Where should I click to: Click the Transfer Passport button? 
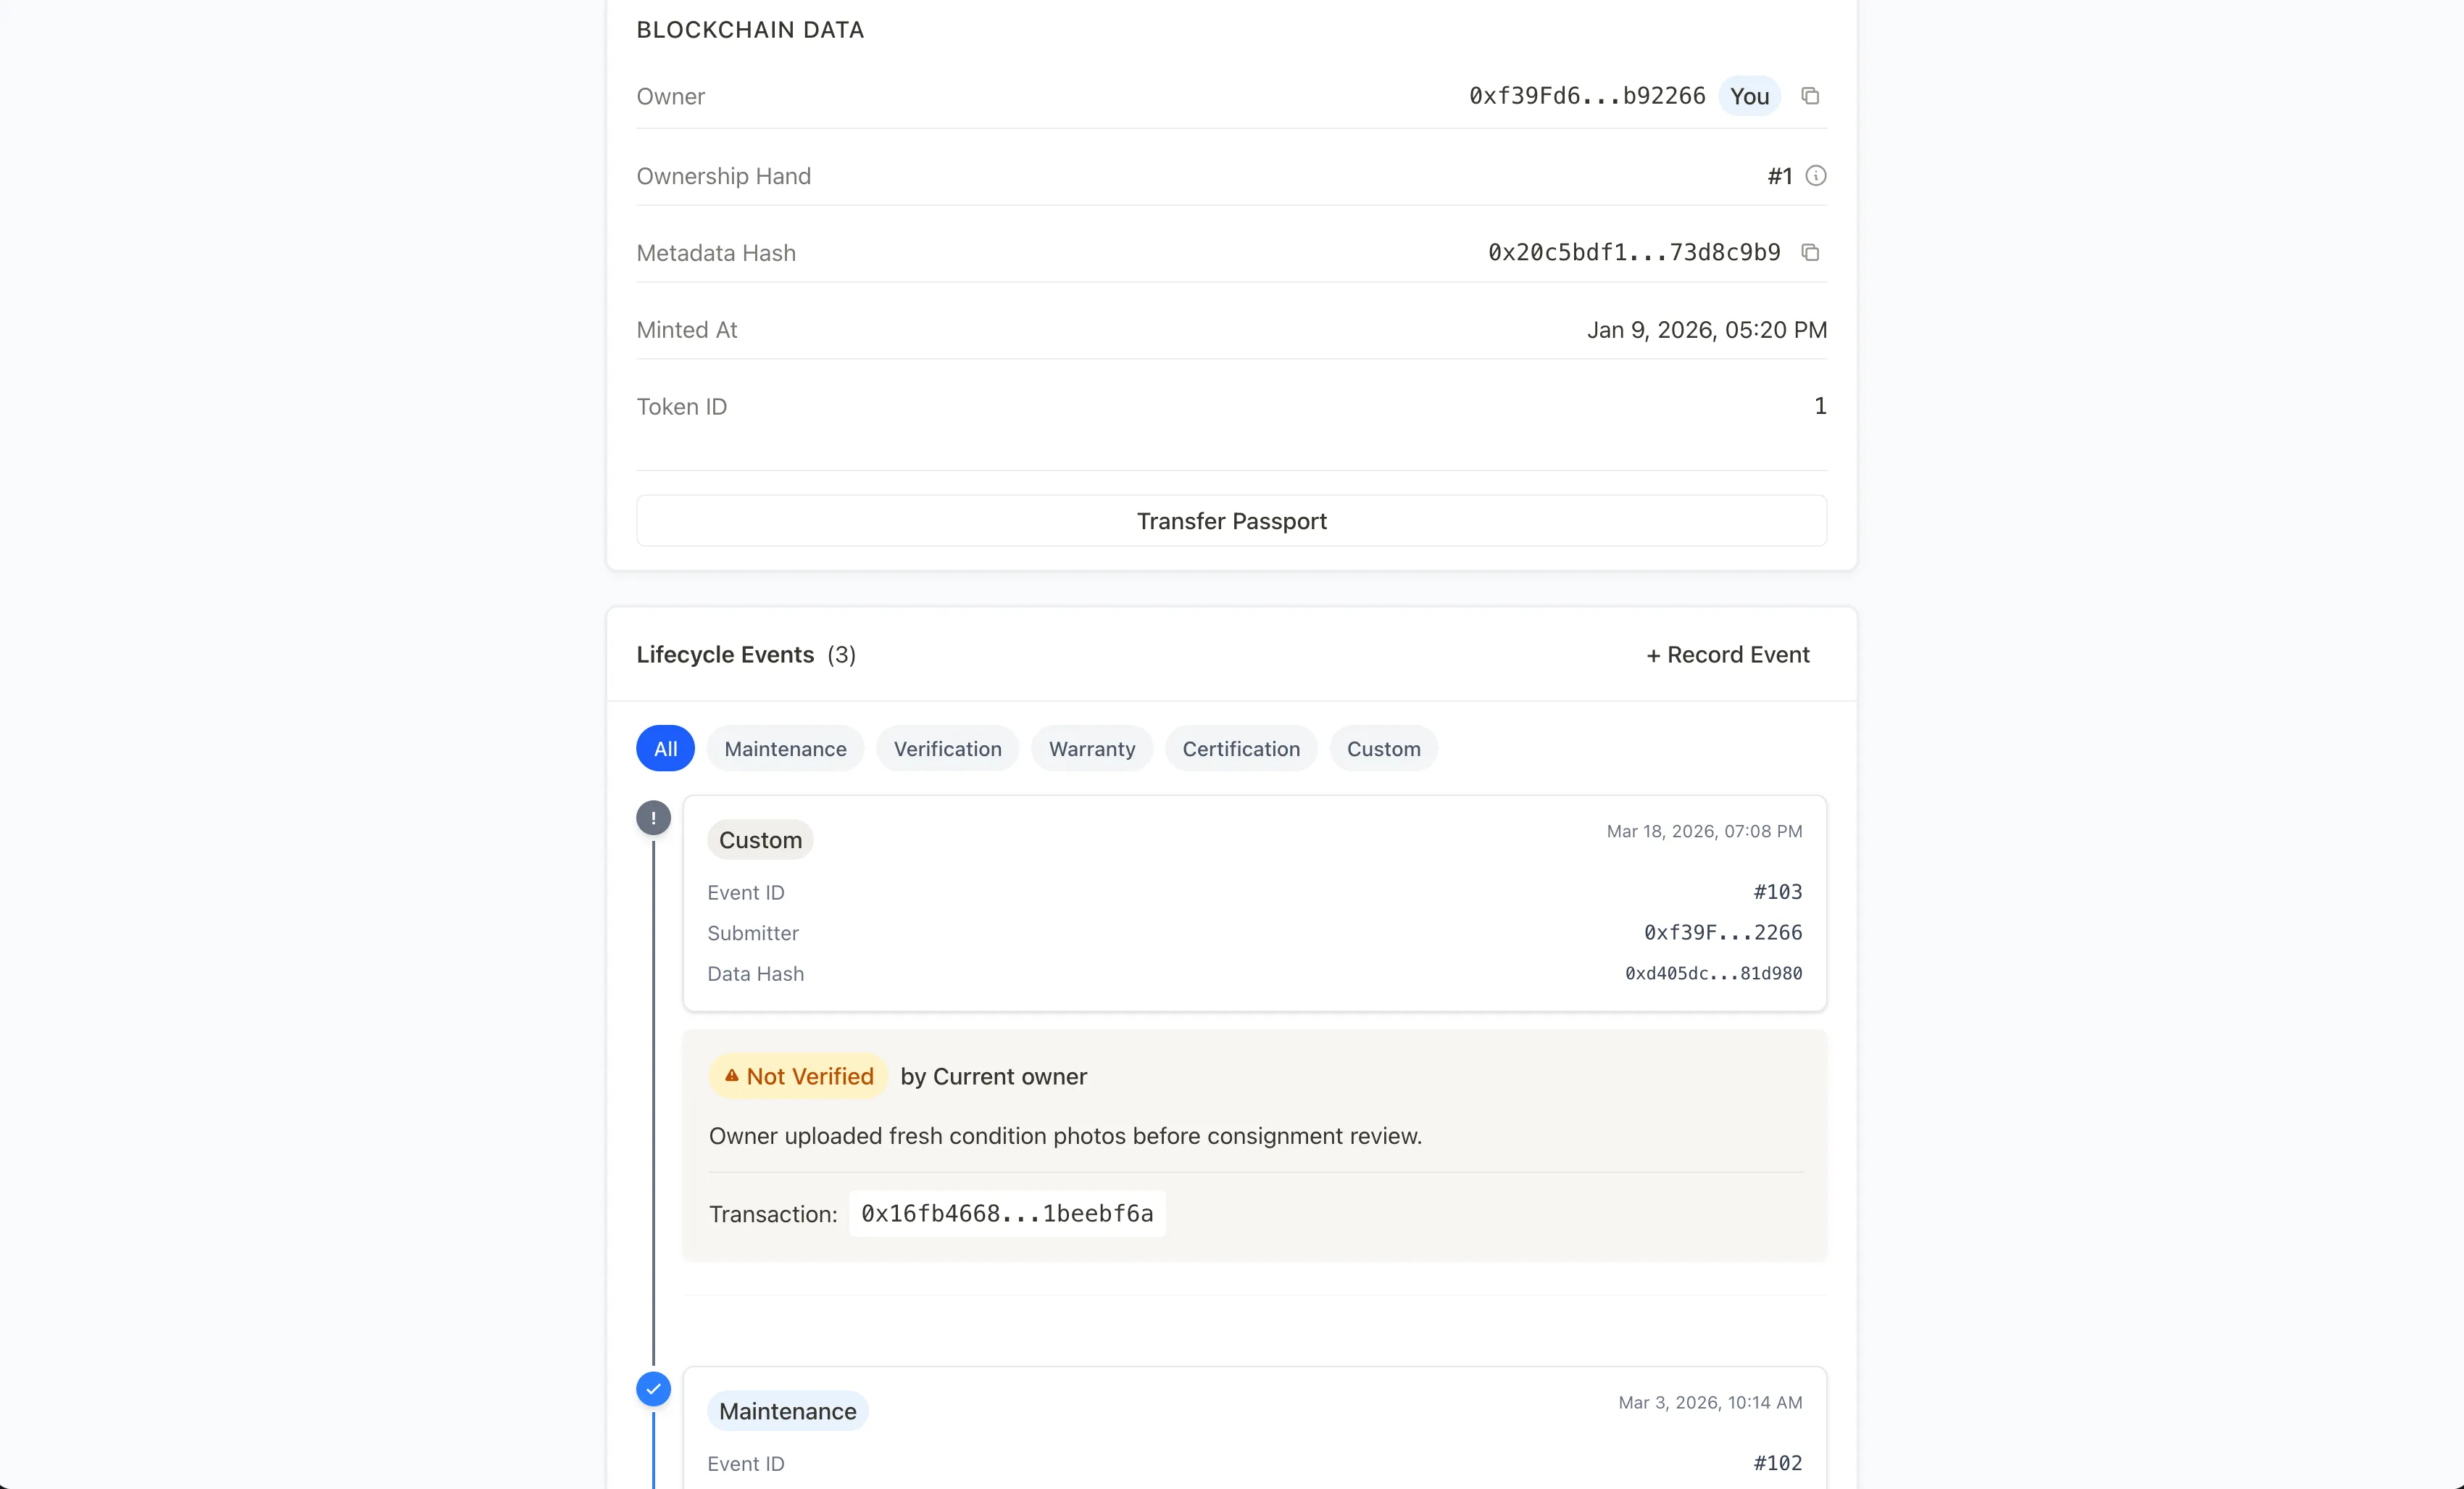tap(1231, 520)
